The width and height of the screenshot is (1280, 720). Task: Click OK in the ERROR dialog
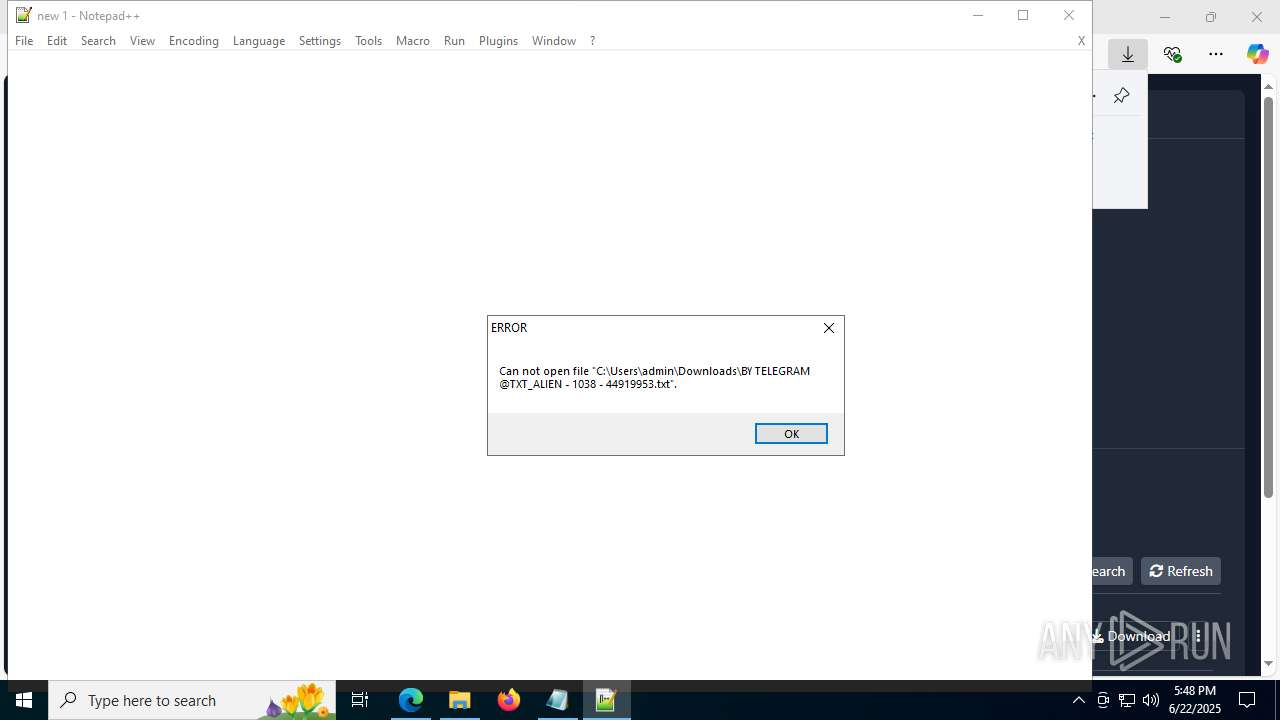coord(791,433)
